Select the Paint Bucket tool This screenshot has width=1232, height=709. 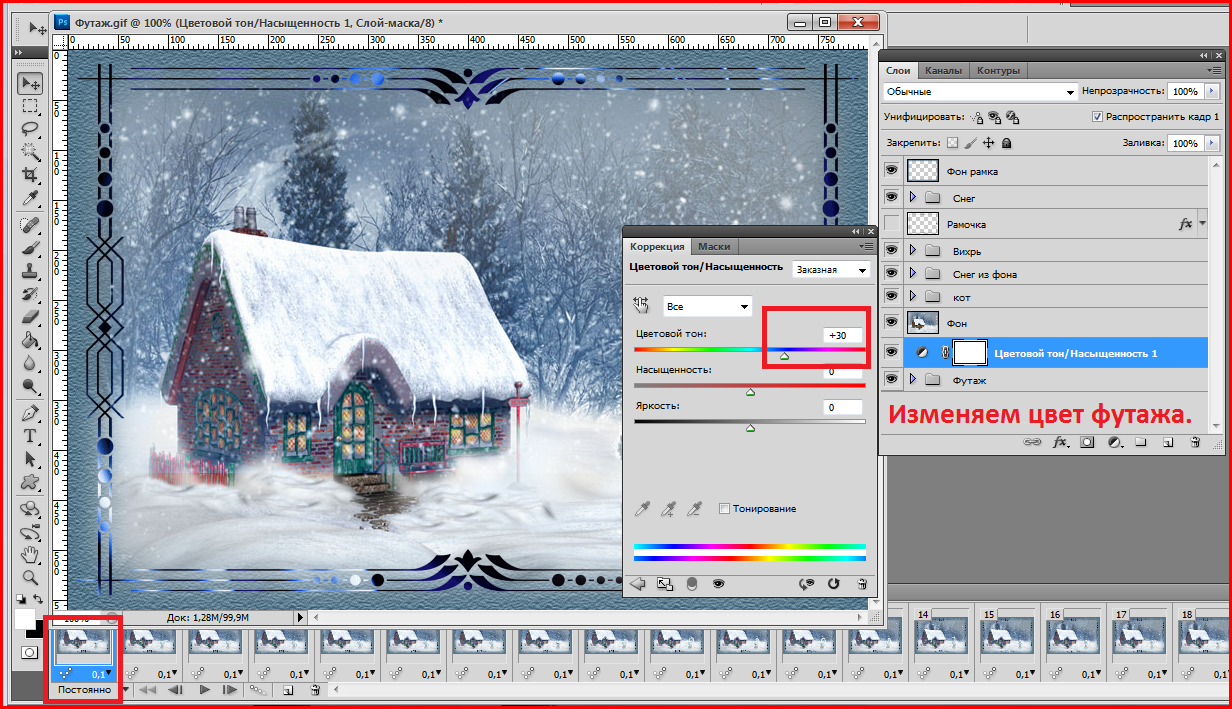pos(31,339)
